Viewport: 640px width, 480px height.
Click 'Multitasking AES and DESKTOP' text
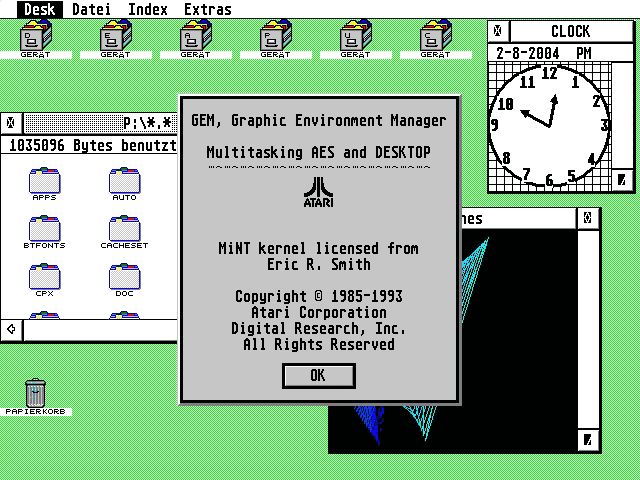(x=318, y=152)
